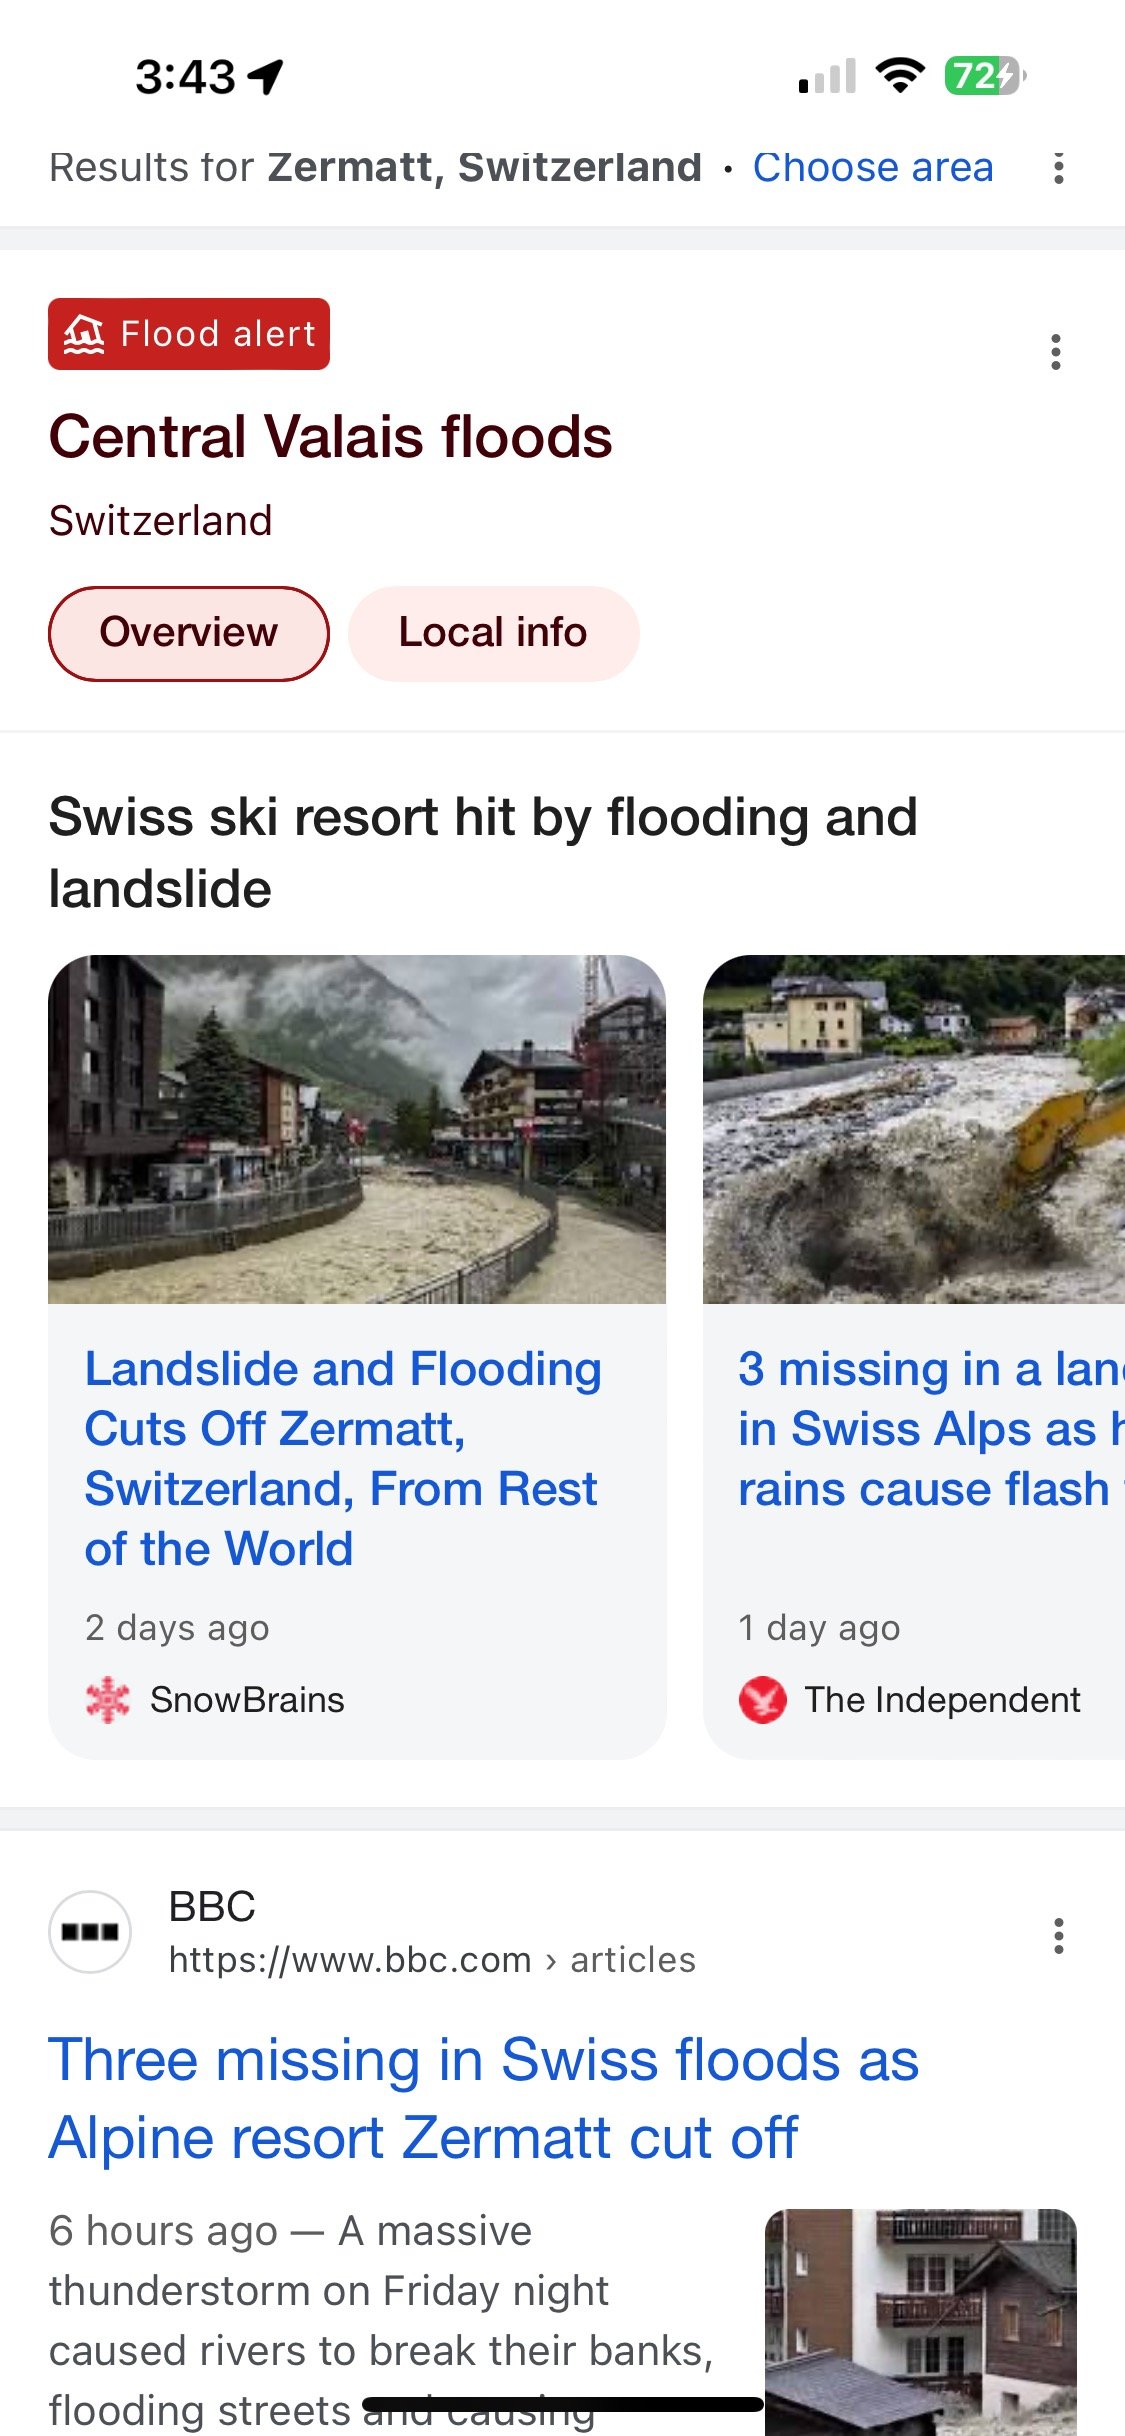Open BBC 'Three missing in Swiss floods' headline
This screenshot has width=1125, height=2436.
[483, 2098]
